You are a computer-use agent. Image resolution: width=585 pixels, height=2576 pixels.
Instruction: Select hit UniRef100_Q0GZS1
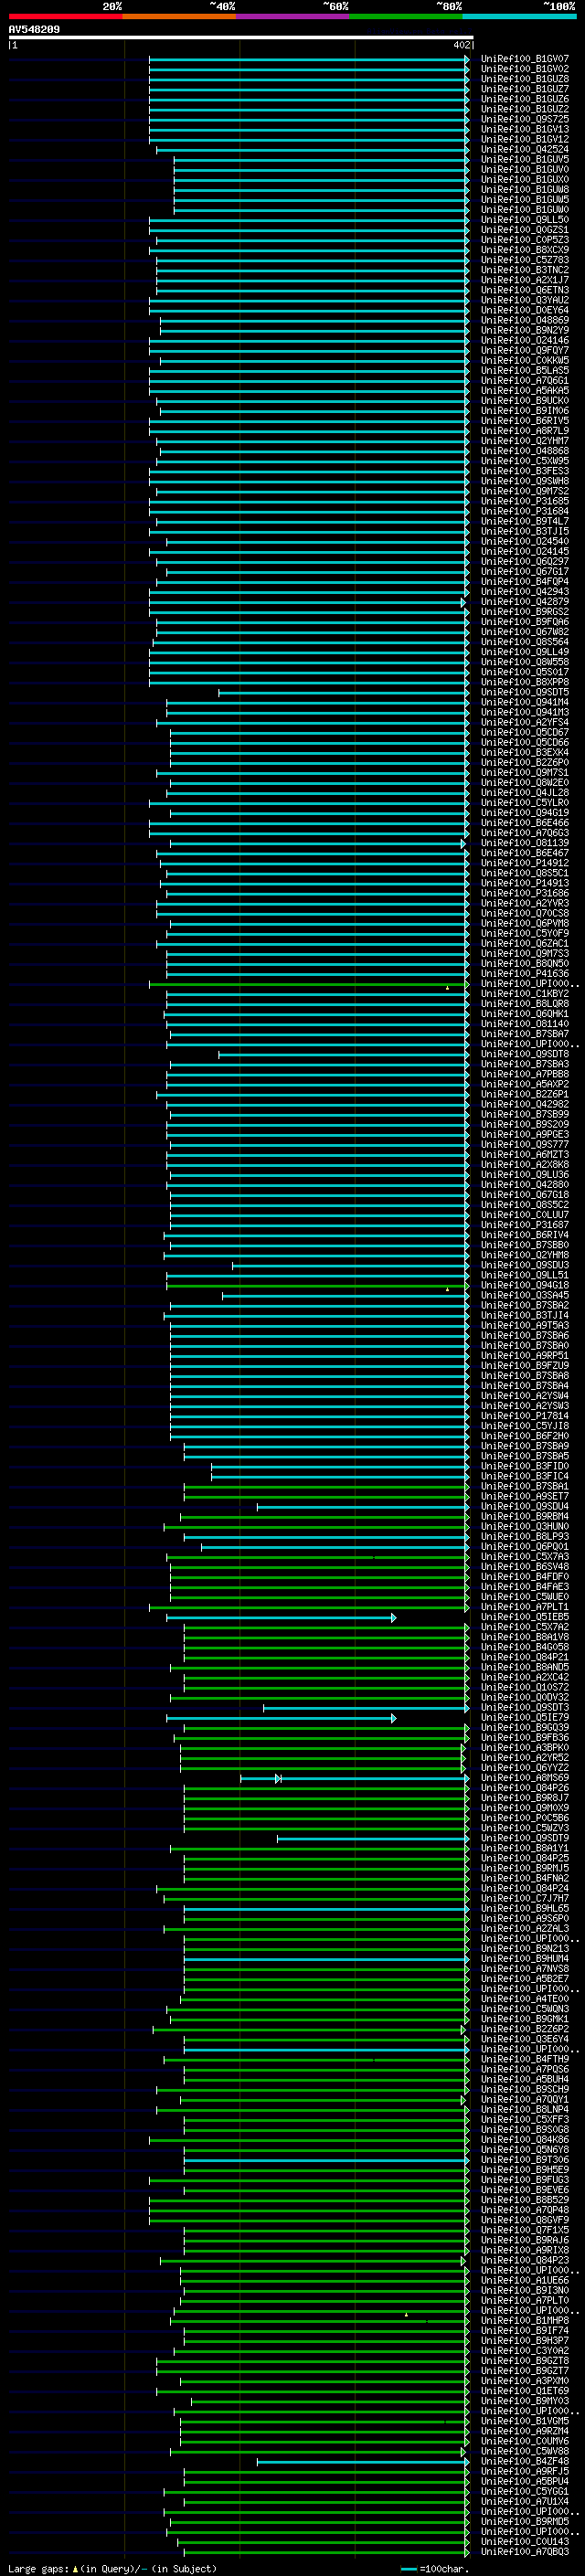(x=525, y=230)
